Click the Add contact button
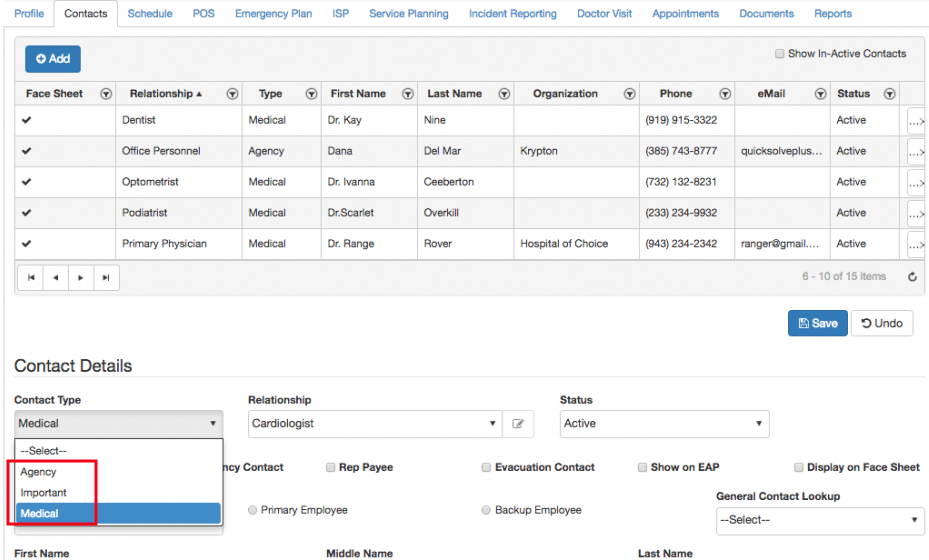929x560 pixels. point(53,59)
